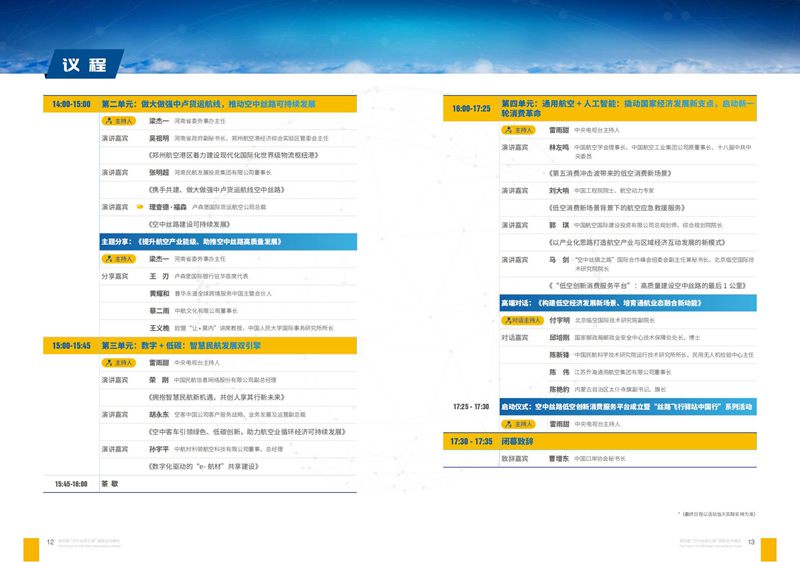Viewport: 800px width, 562px height.
Task: Click speaker name 曹增东
Action: coord(559,459)
